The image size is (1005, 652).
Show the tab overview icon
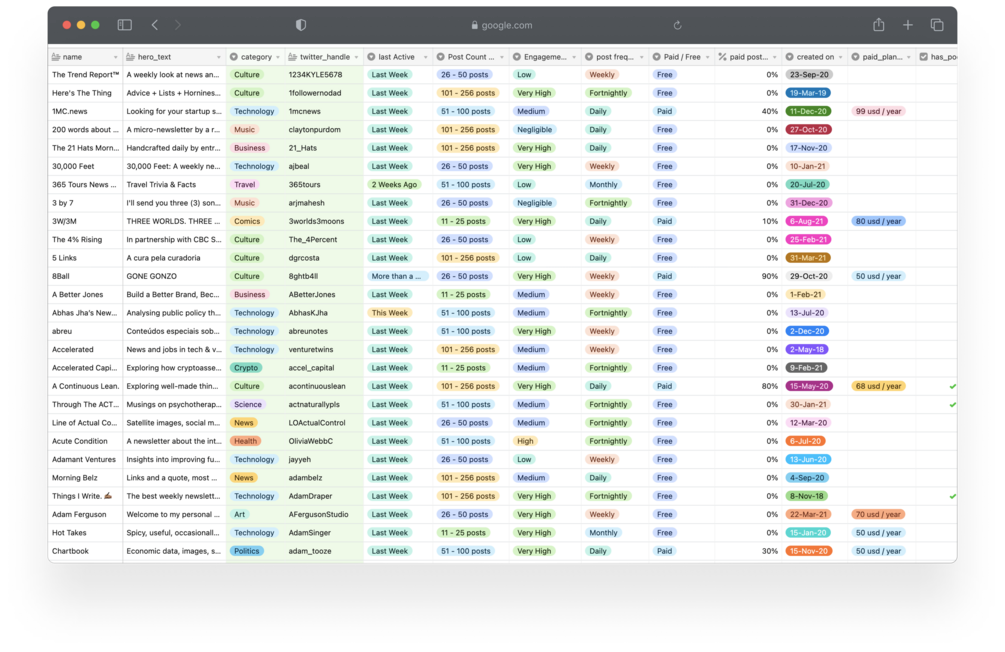pos(937,25)
